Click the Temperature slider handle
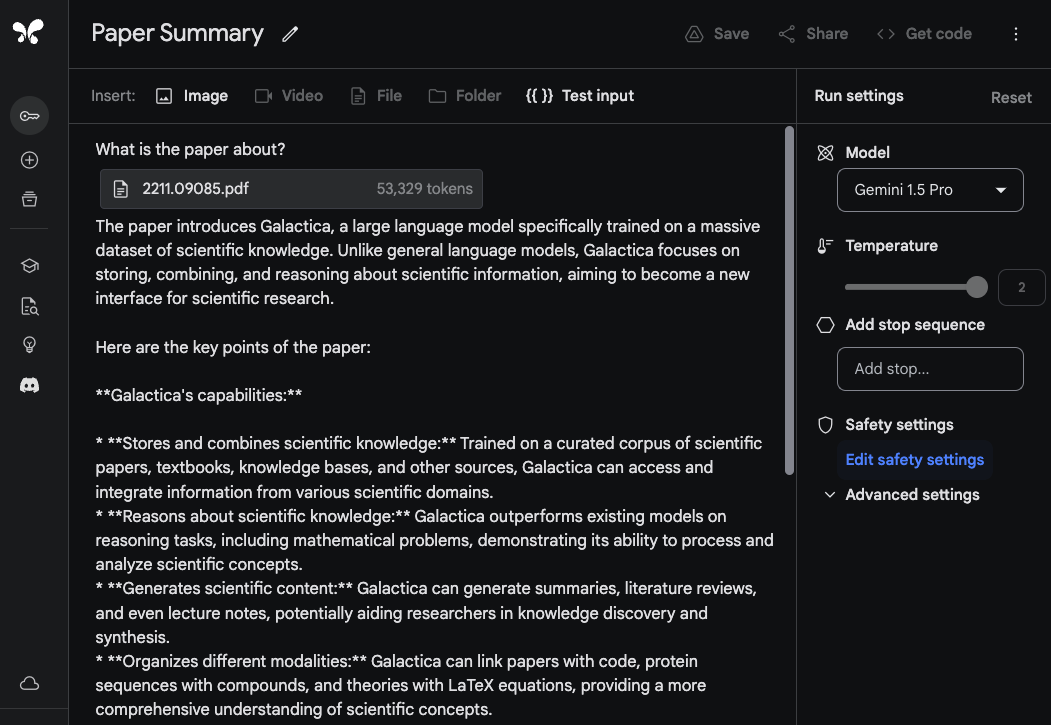The height and width of the screenshot is (725, 1051). [977, 288]
